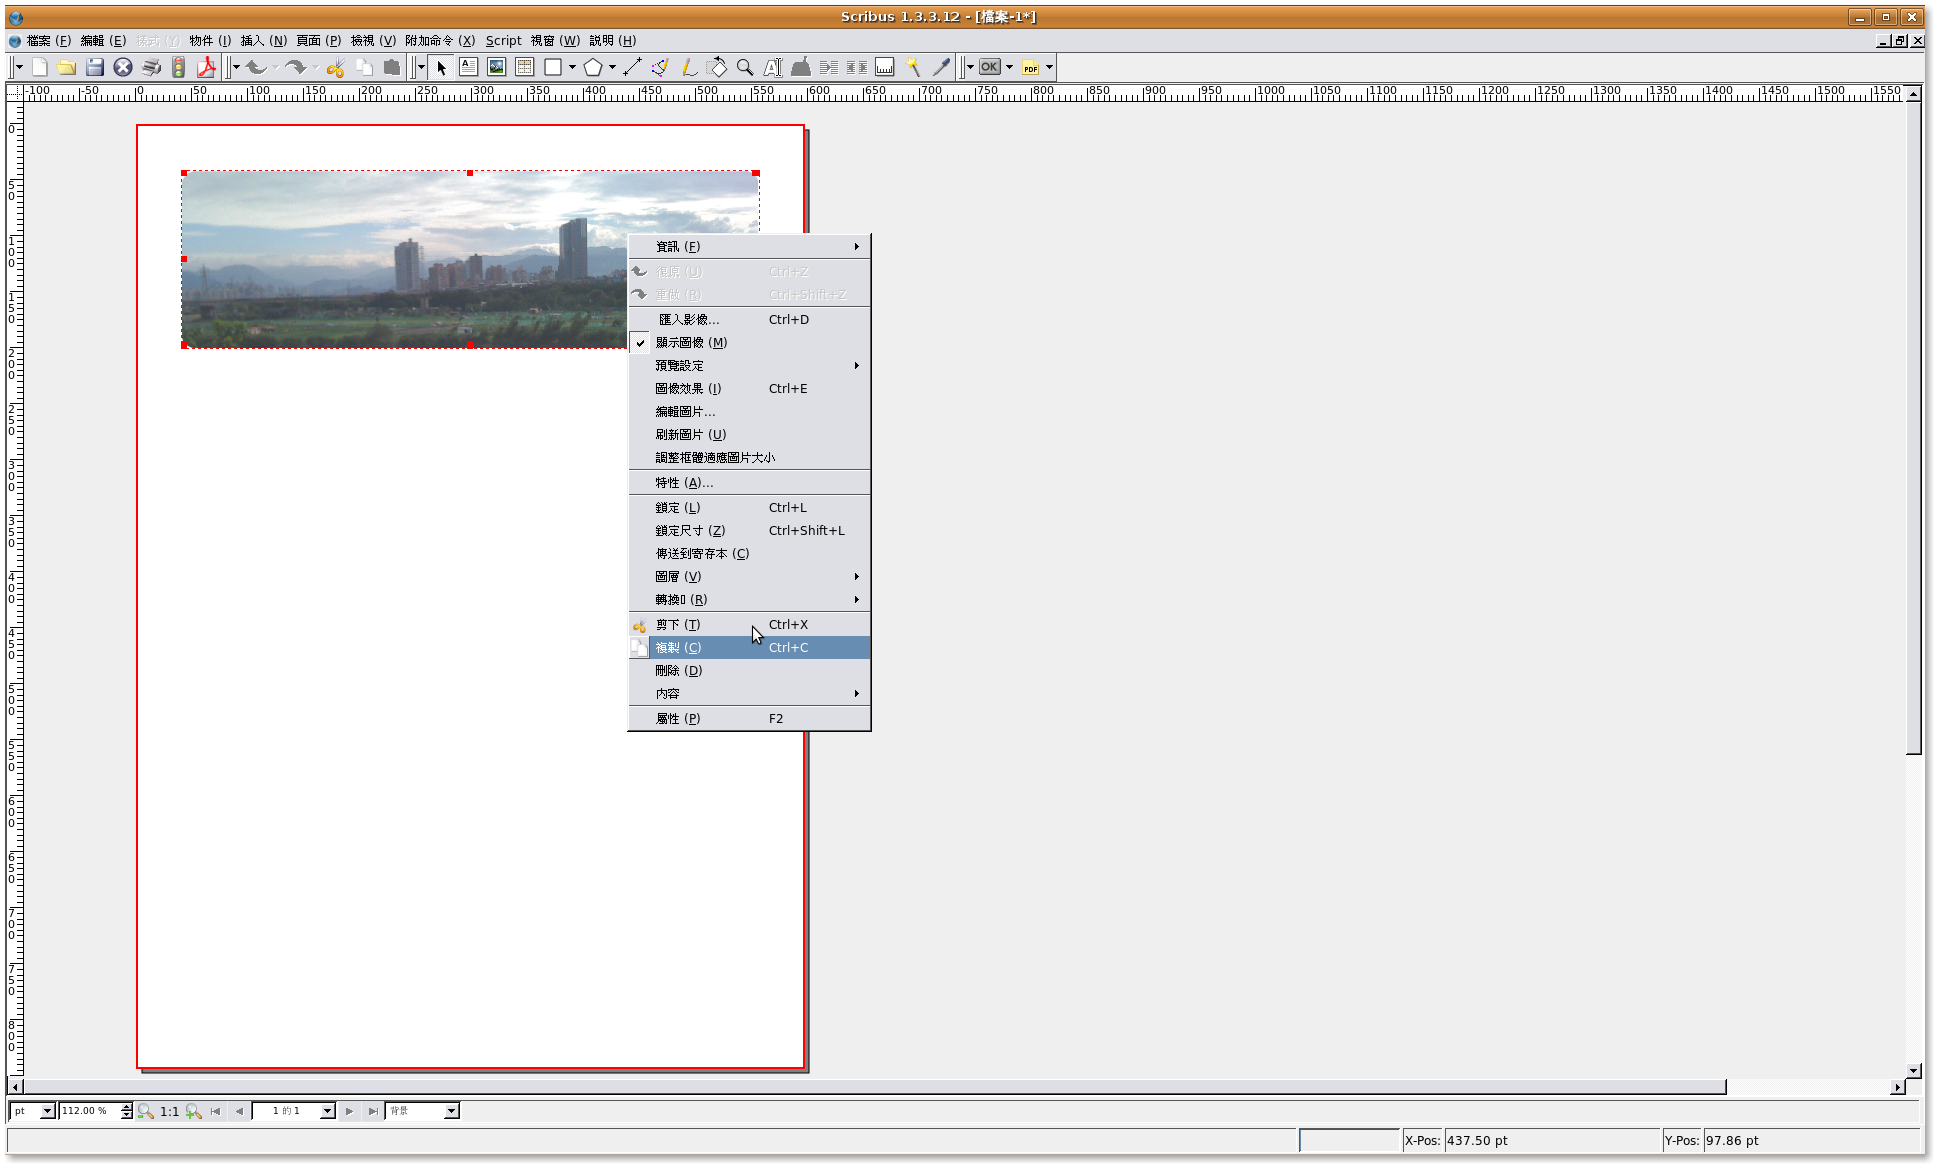1934x1164 pixels.
Task: Click the zoom percentage input field
Action: click(x=88, y=1111)
